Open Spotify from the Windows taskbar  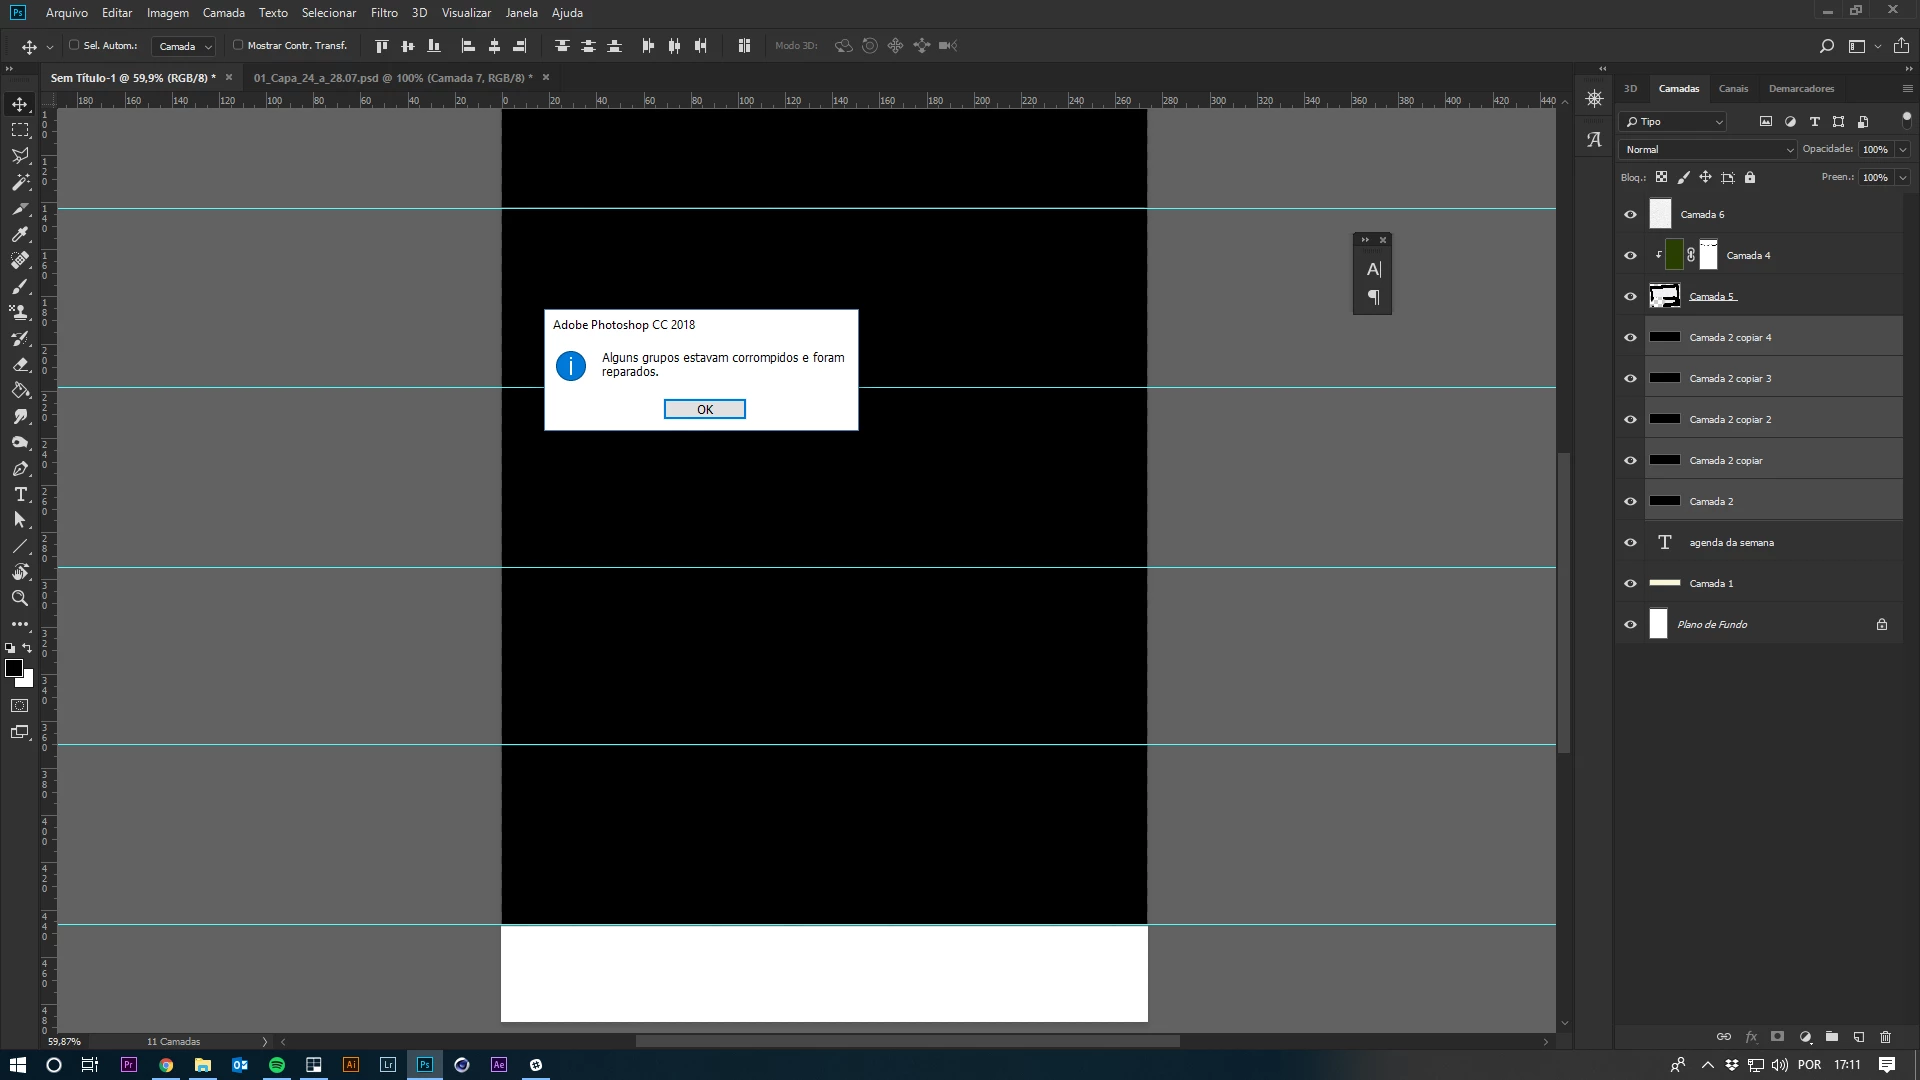pyautogui.click(x=277, y=1065)
